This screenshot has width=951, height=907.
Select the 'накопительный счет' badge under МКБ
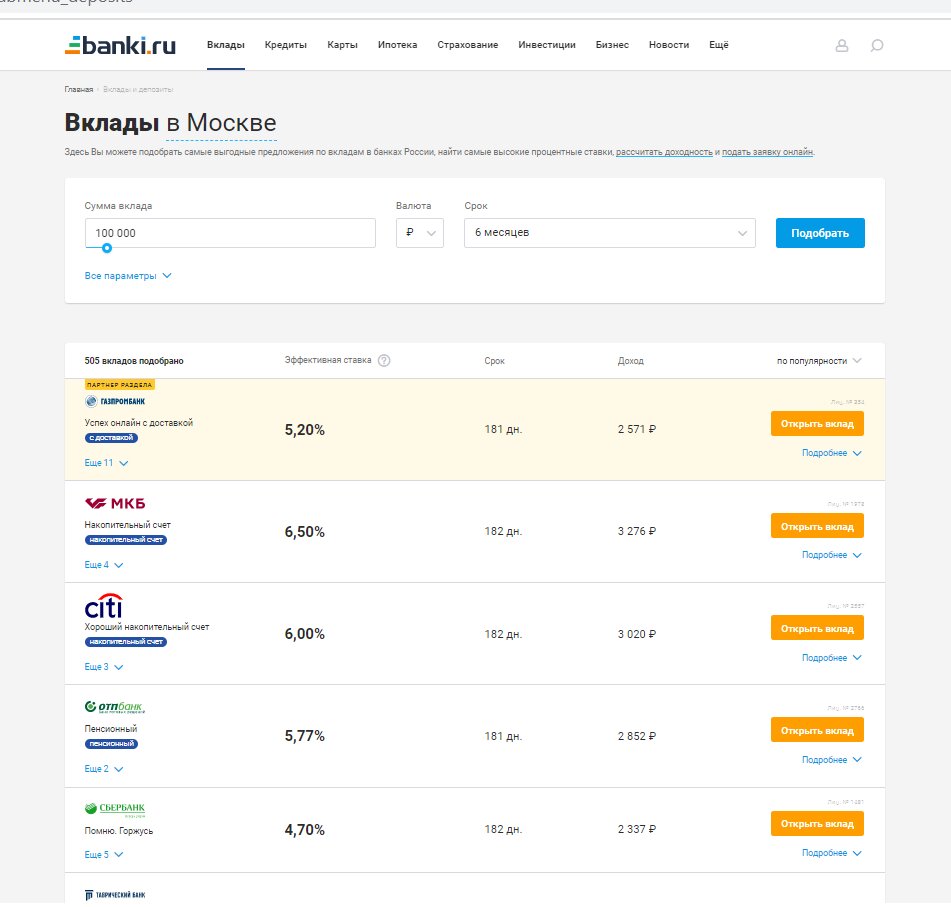(x=126, y=539)
